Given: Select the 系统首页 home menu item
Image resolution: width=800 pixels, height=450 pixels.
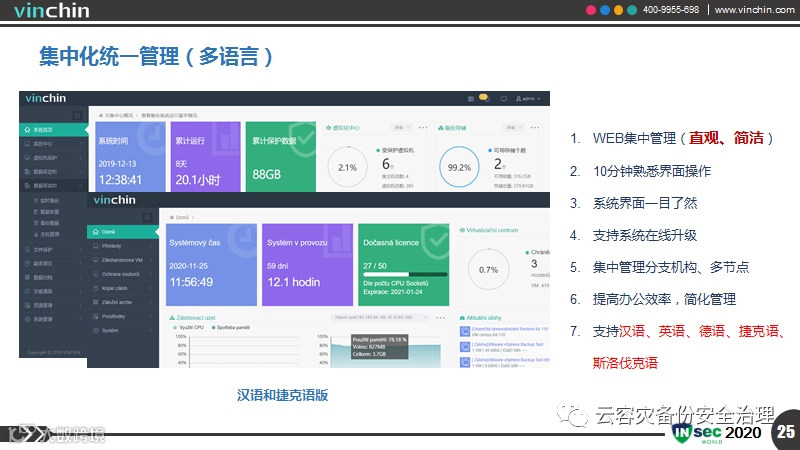Looking at the screenshot, I should (54, 130).
